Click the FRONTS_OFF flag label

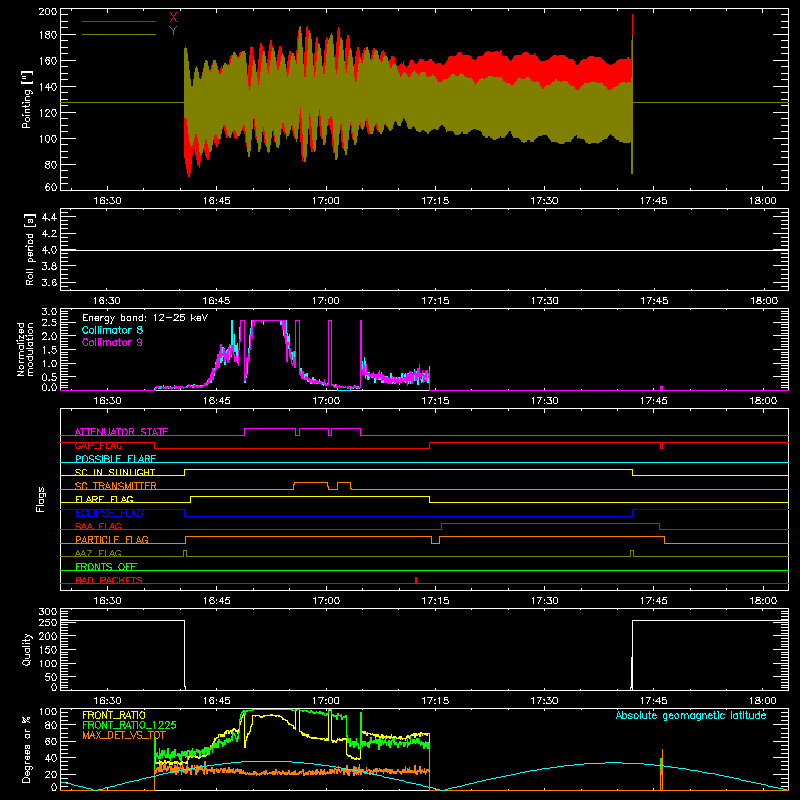106,566
